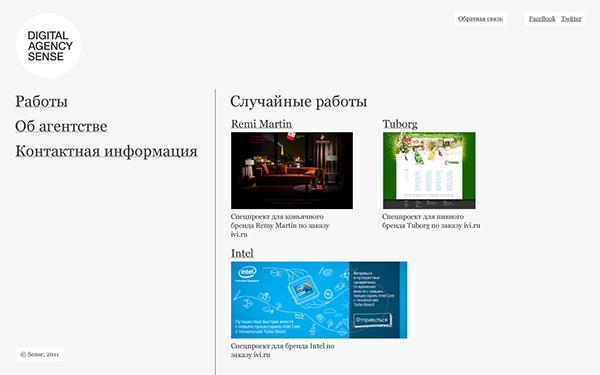The image size is (600, 375).
Task: Visit the FaceBook link
Action: tap(542, 18)
